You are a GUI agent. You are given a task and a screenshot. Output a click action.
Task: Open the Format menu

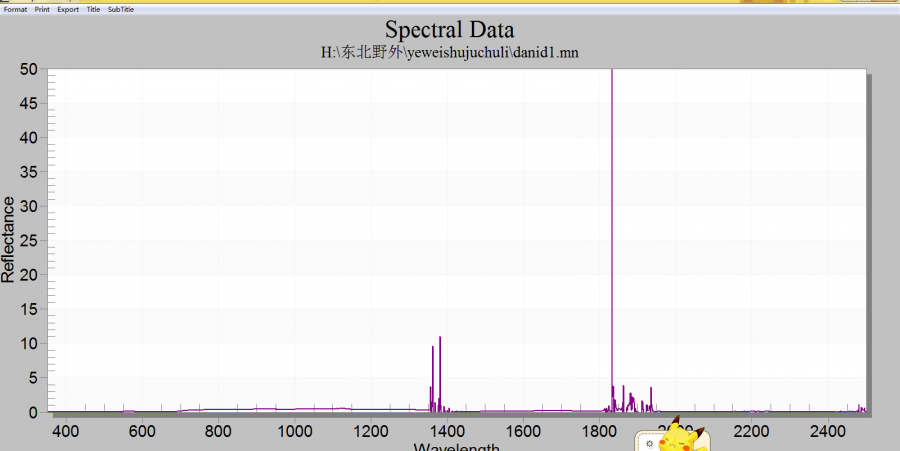tap(15, 9)
